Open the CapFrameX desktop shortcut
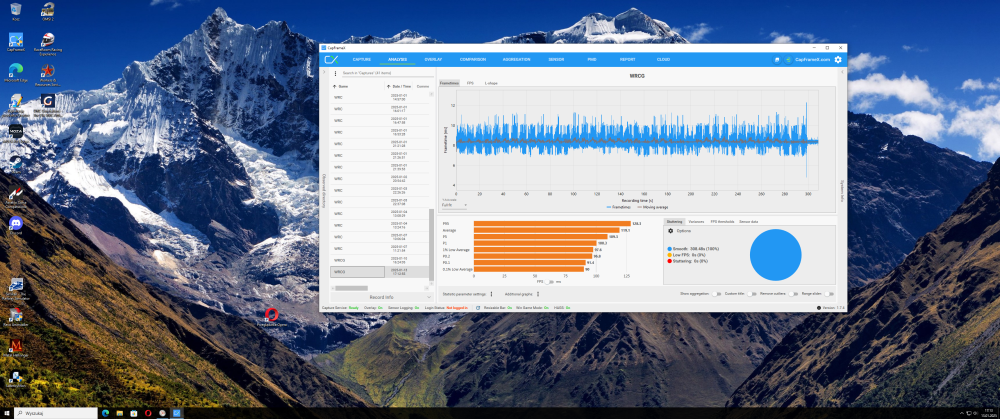Viewport: 1000px width, 419px height. coord(16,42)
